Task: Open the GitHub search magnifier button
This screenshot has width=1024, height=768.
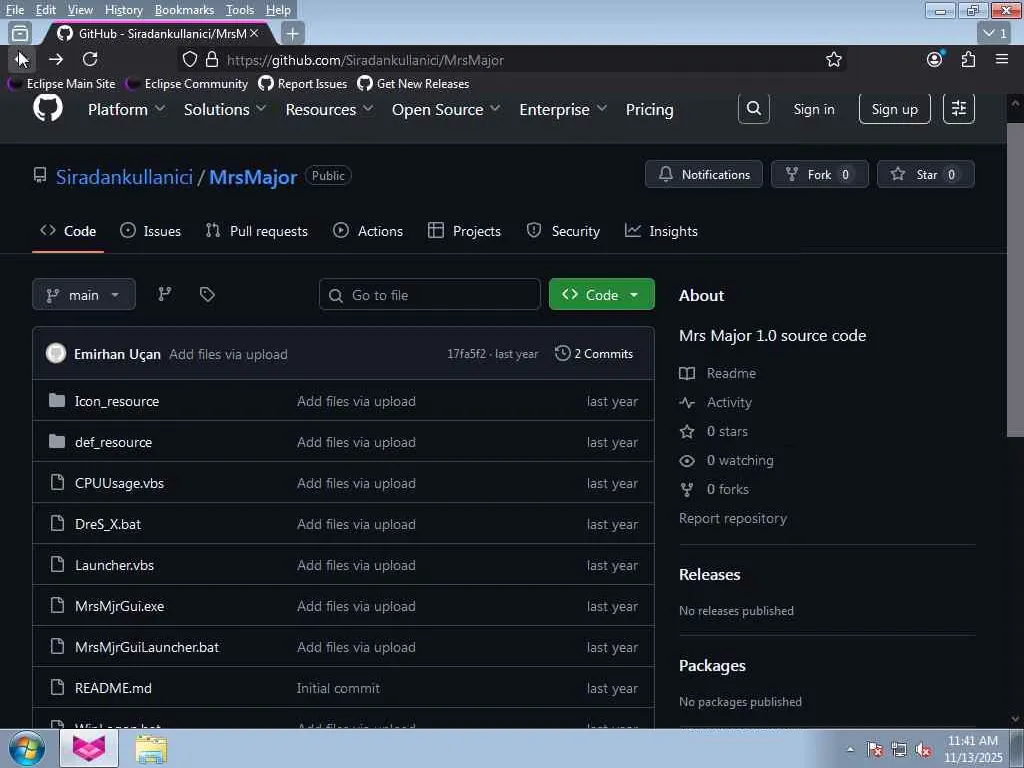Action: pos(754,108)
